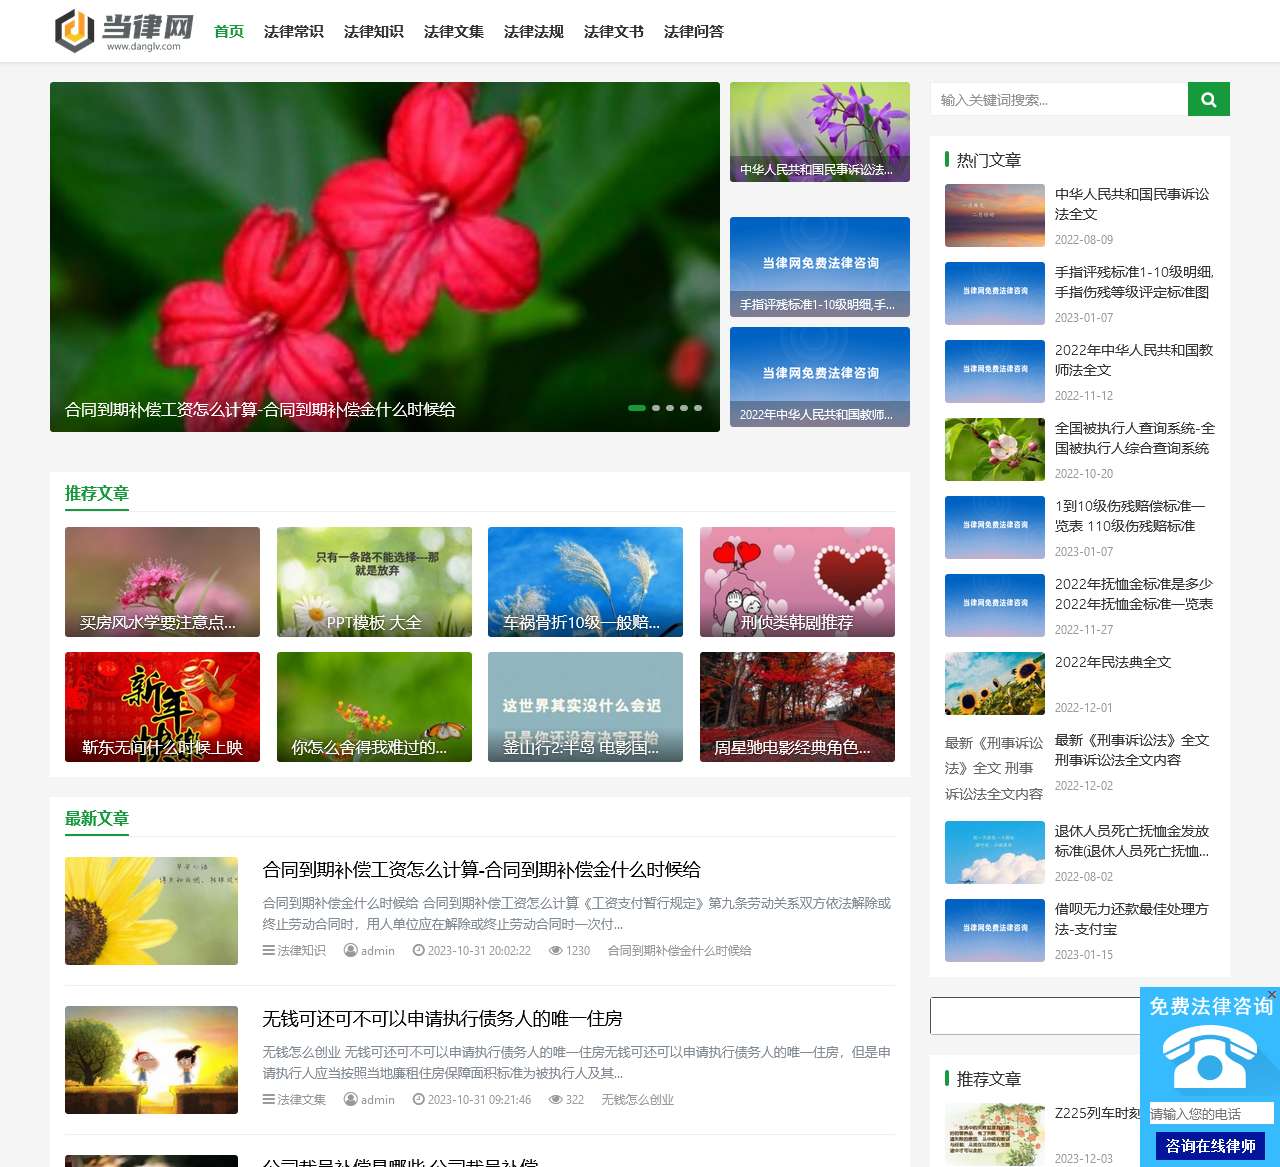Open the PPT模板 大全 recommended card
The width and height of the screenshot is (1280, 1167).
374,582
